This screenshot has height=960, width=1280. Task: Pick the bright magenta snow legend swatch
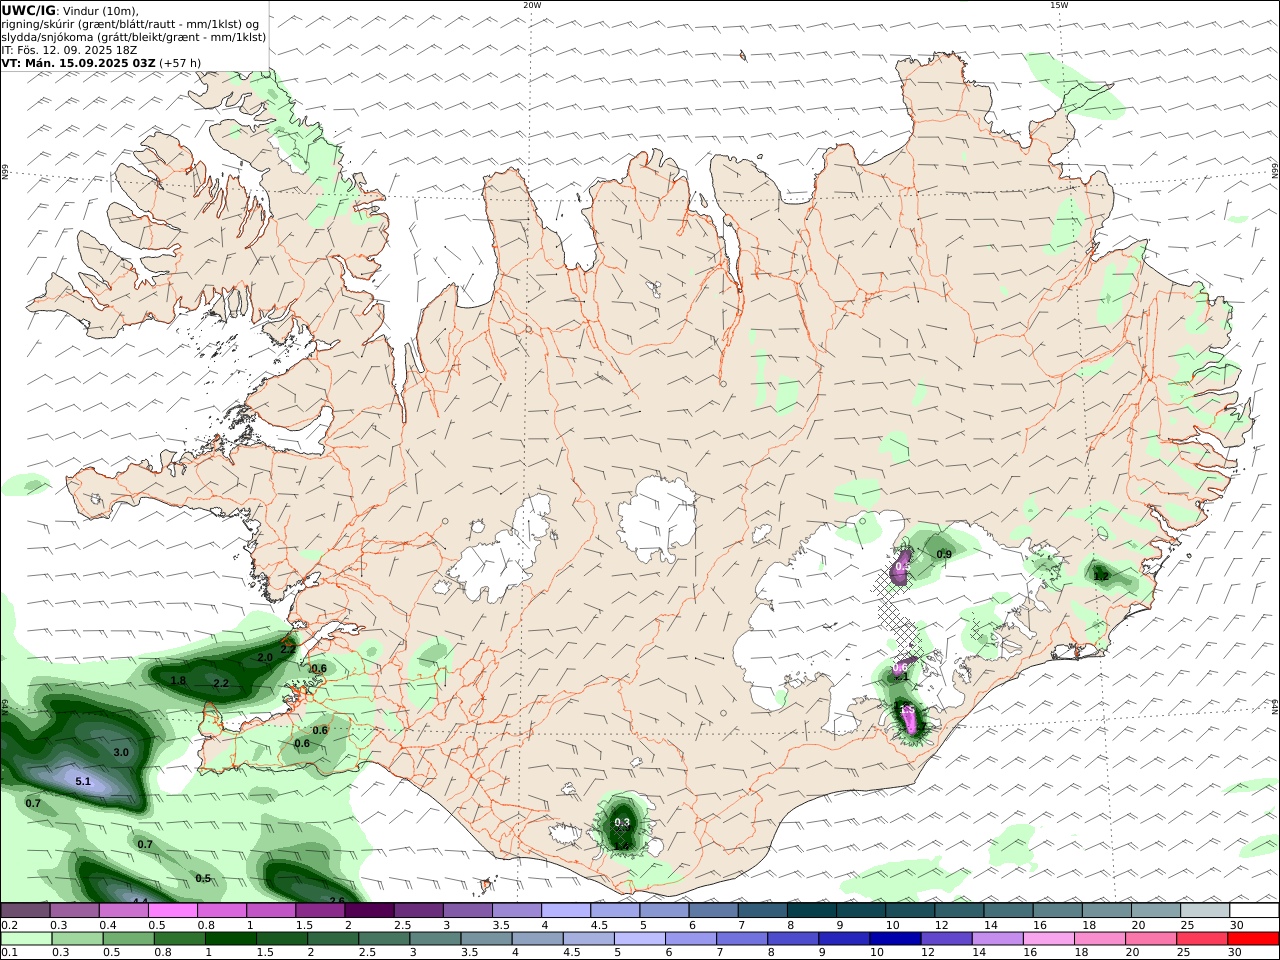coord(173,911)
